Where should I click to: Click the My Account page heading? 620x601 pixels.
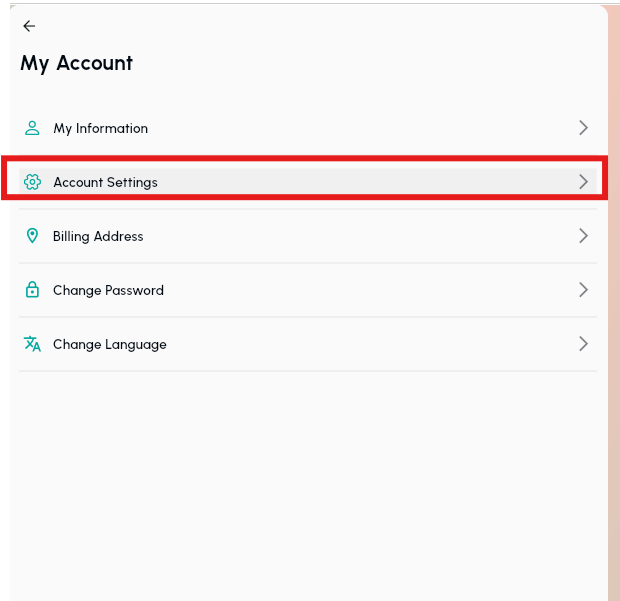click(x=76, y=63)
